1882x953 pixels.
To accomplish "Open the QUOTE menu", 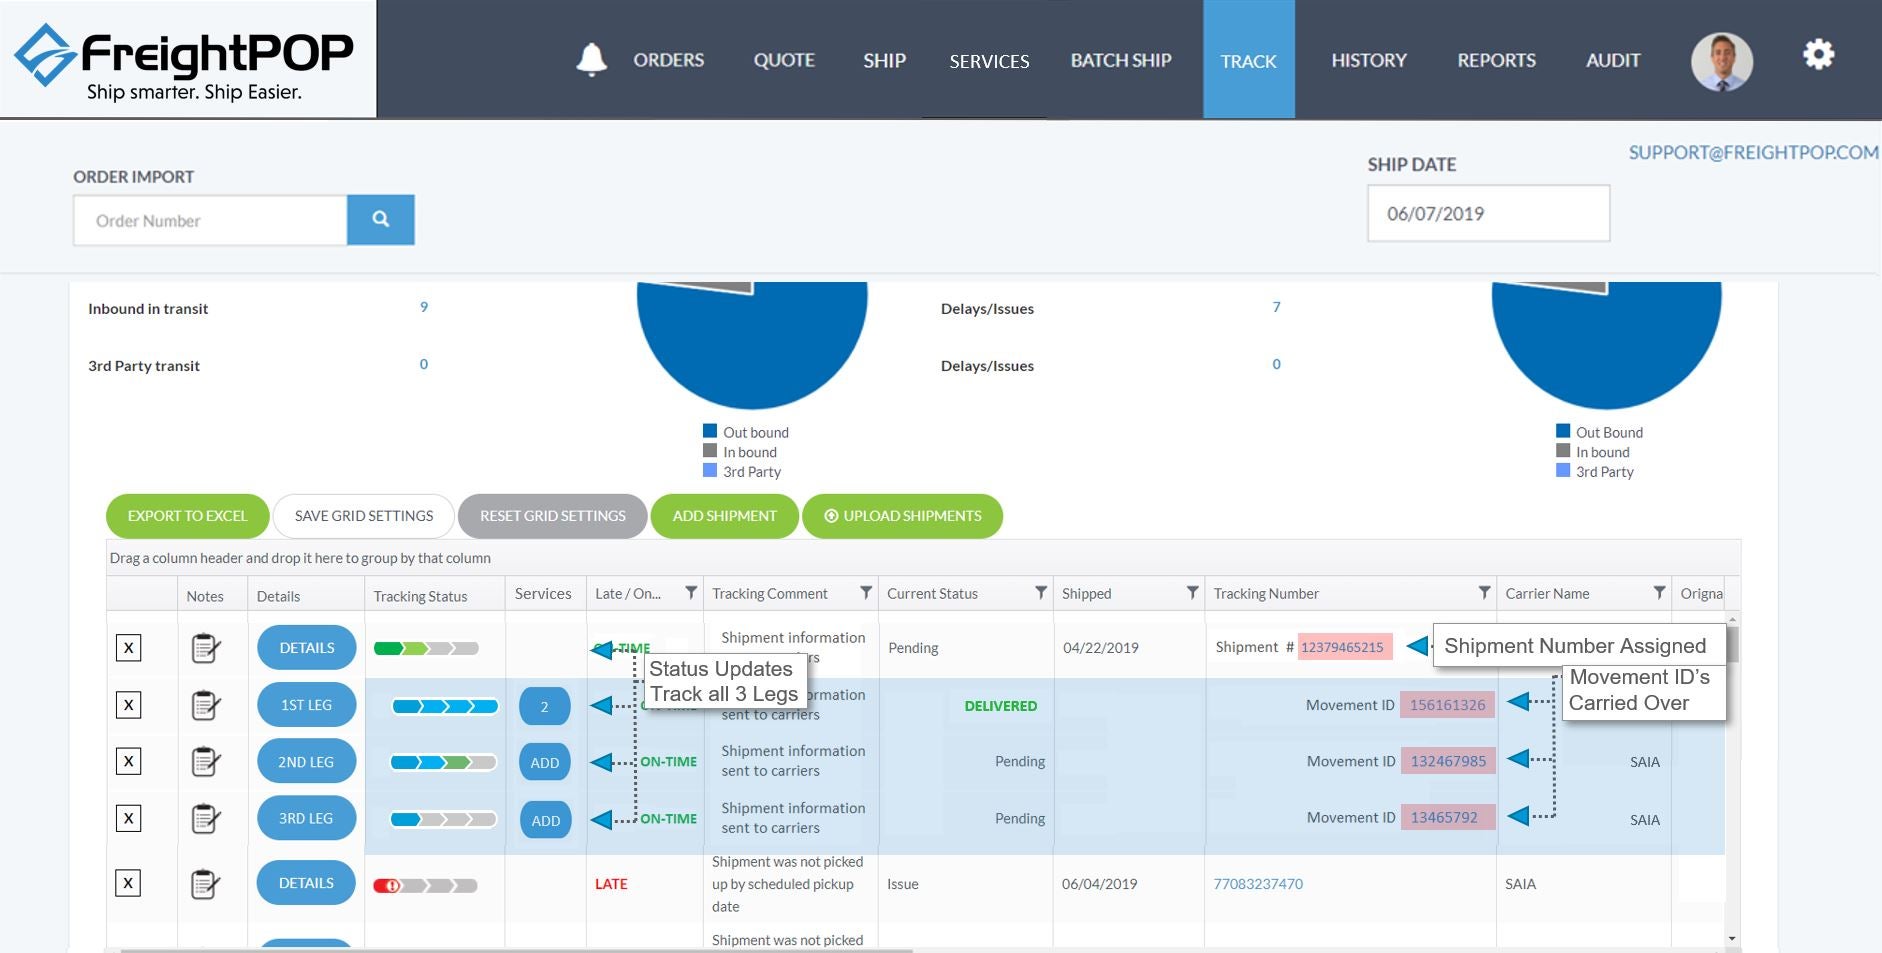I will pyautogui.click(x=784, y=60).
